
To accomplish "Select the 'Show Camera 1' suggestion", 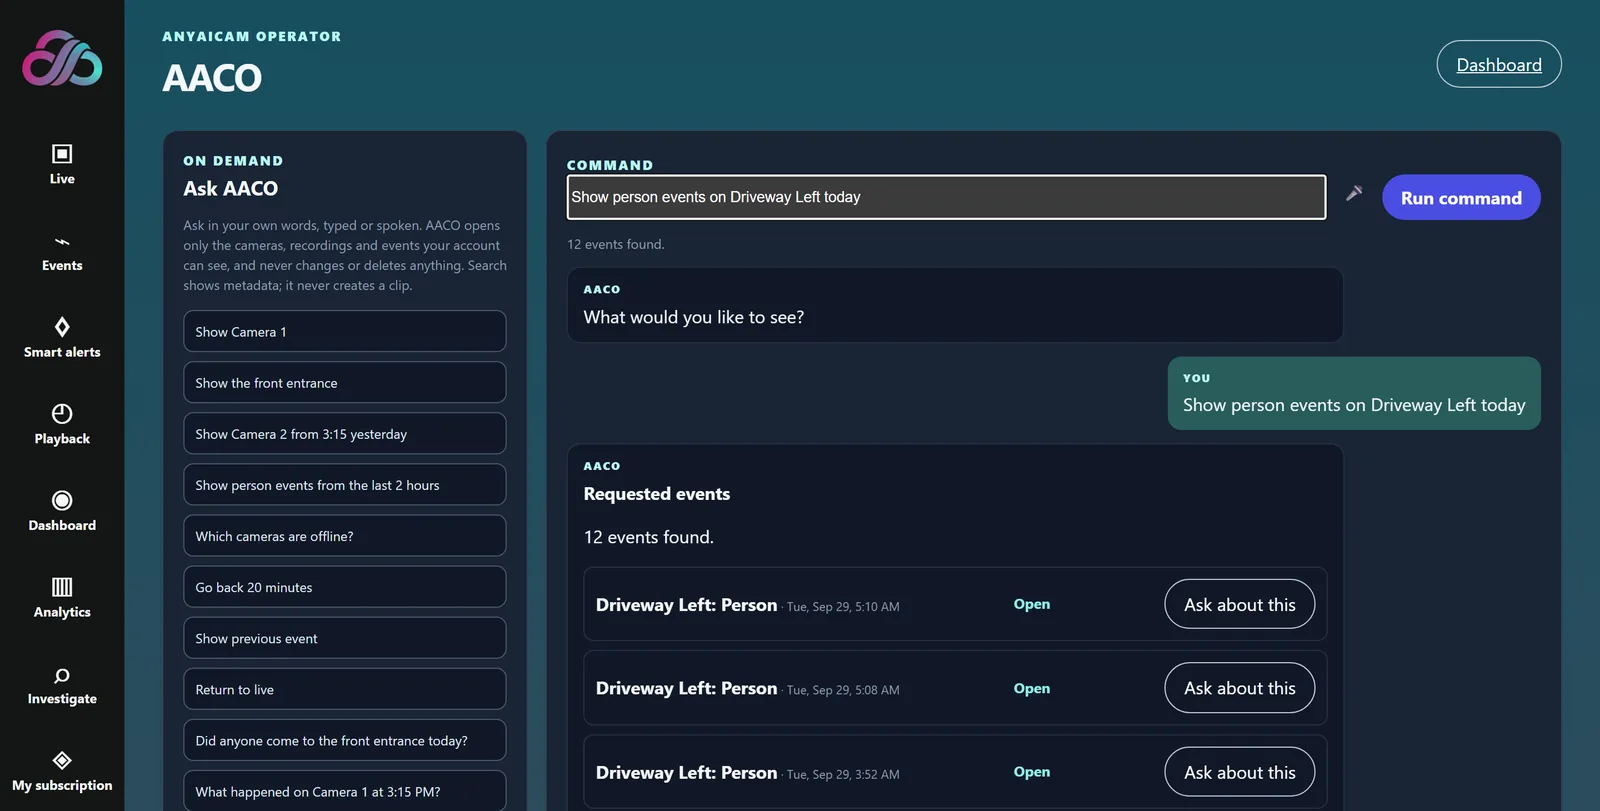I will [345, 332].
